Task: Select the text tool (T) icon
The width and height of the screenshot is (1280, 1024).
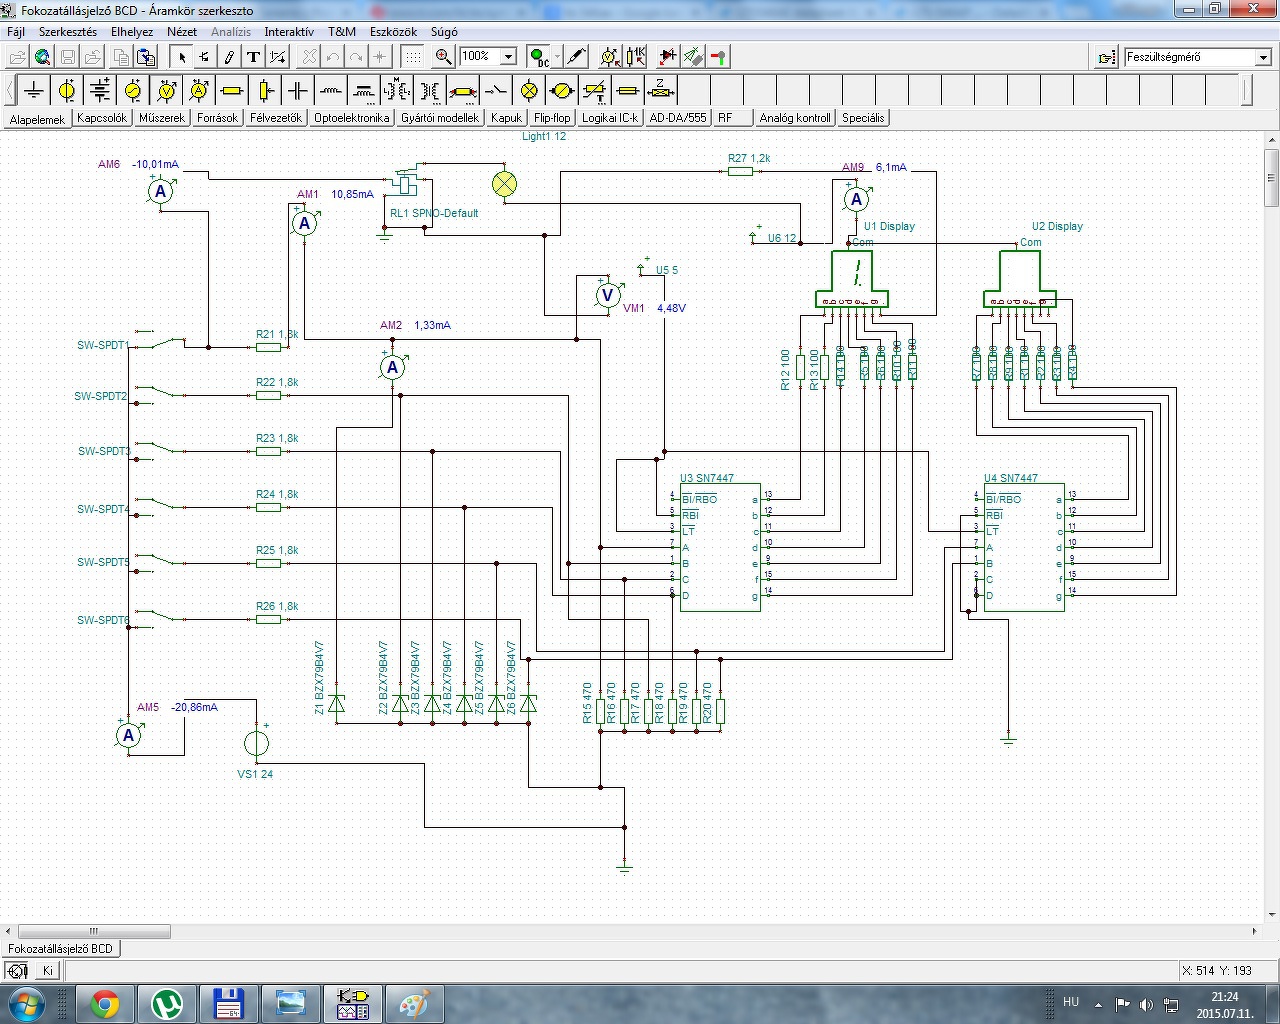Action: click(254, 57)
